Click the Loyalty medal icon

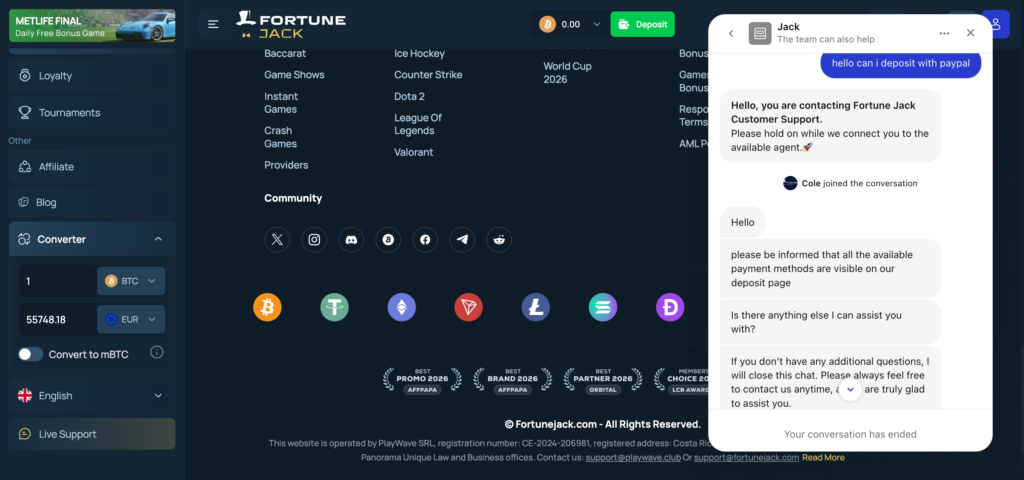point(25,76)
